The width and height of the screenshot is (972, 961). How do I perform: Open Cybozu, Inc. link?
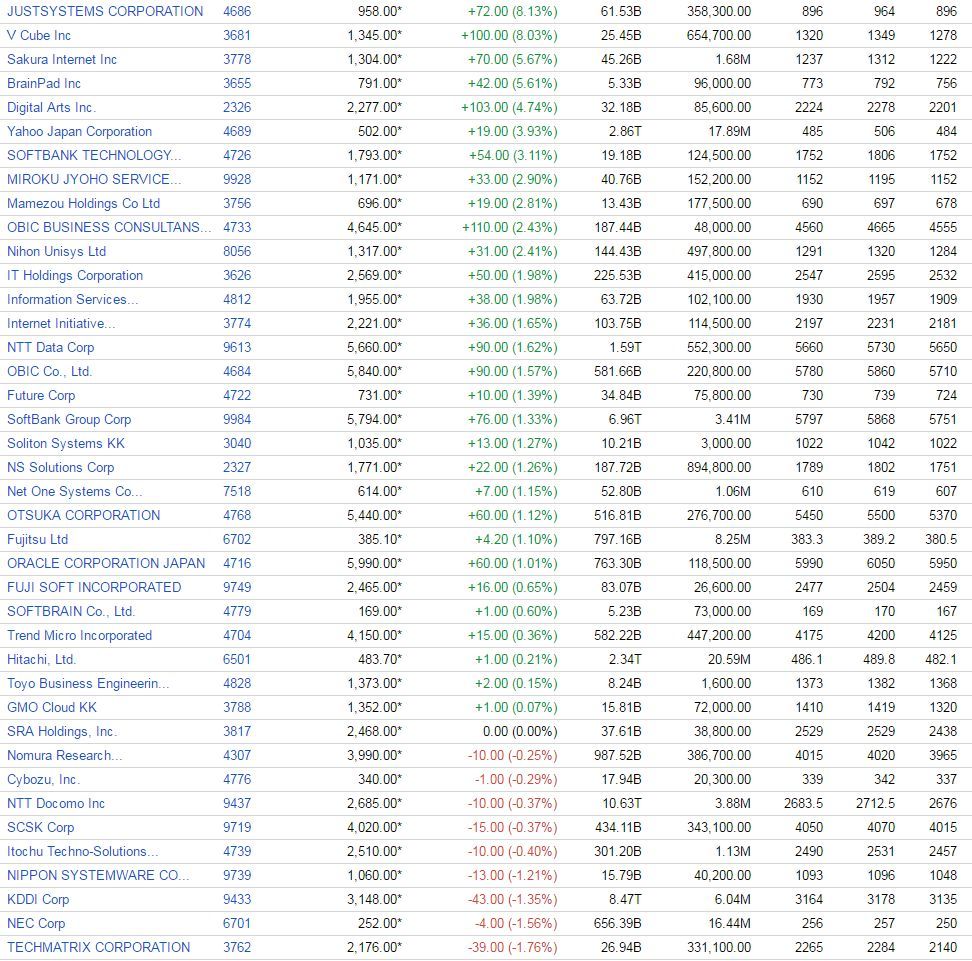43,780
